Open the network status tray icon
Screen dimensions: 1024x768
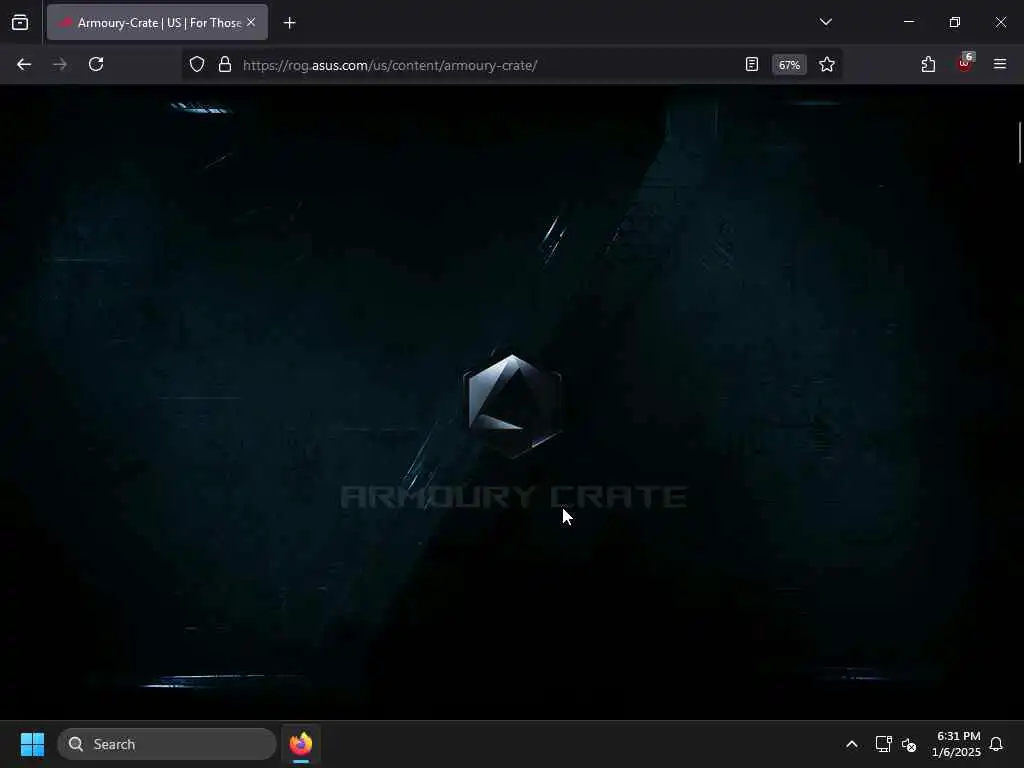click(x=883, y=744)
